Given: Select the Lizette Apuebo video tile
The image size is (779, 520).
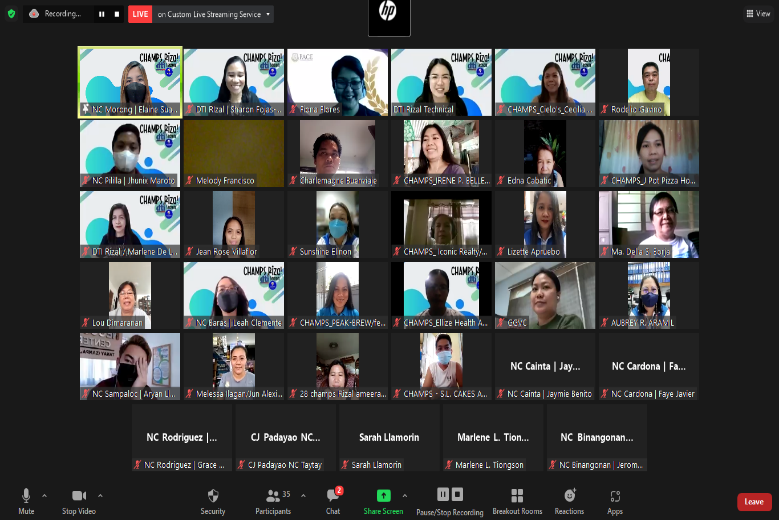Looking at the screenshot, I should click(x=545, y=224).
